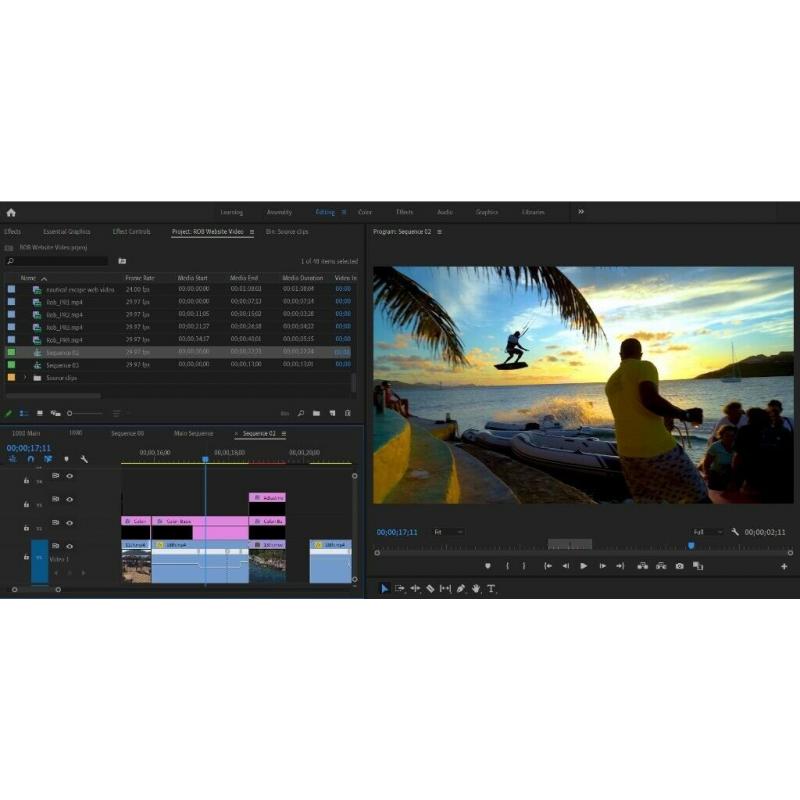The image size is (800, 800).
Task: Add marker in the timeline panel
Action: pos(66,459)
